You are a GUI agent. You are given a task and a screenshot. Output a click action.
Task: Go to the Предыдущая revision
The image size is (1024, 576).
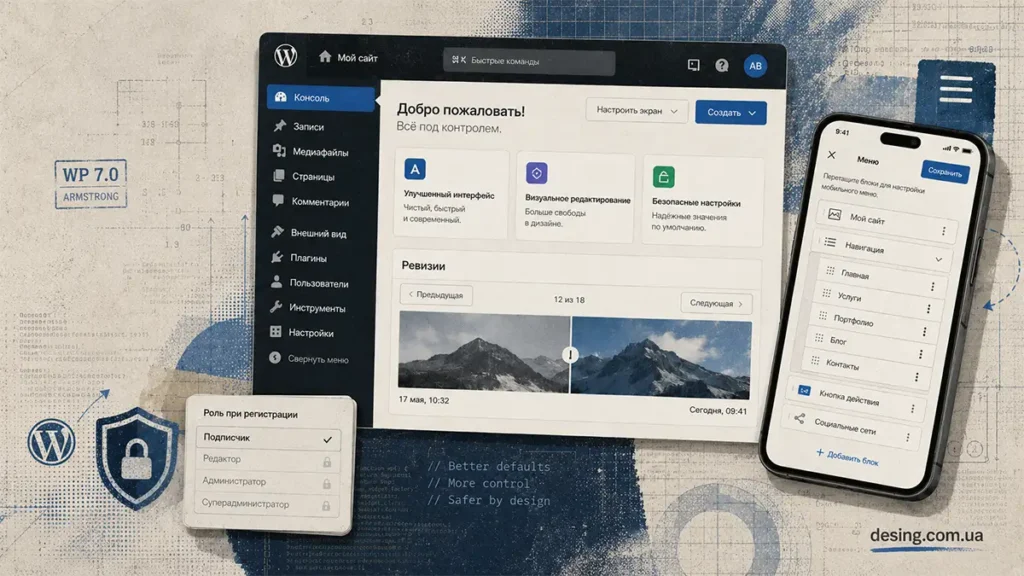(x=436, y=295)
